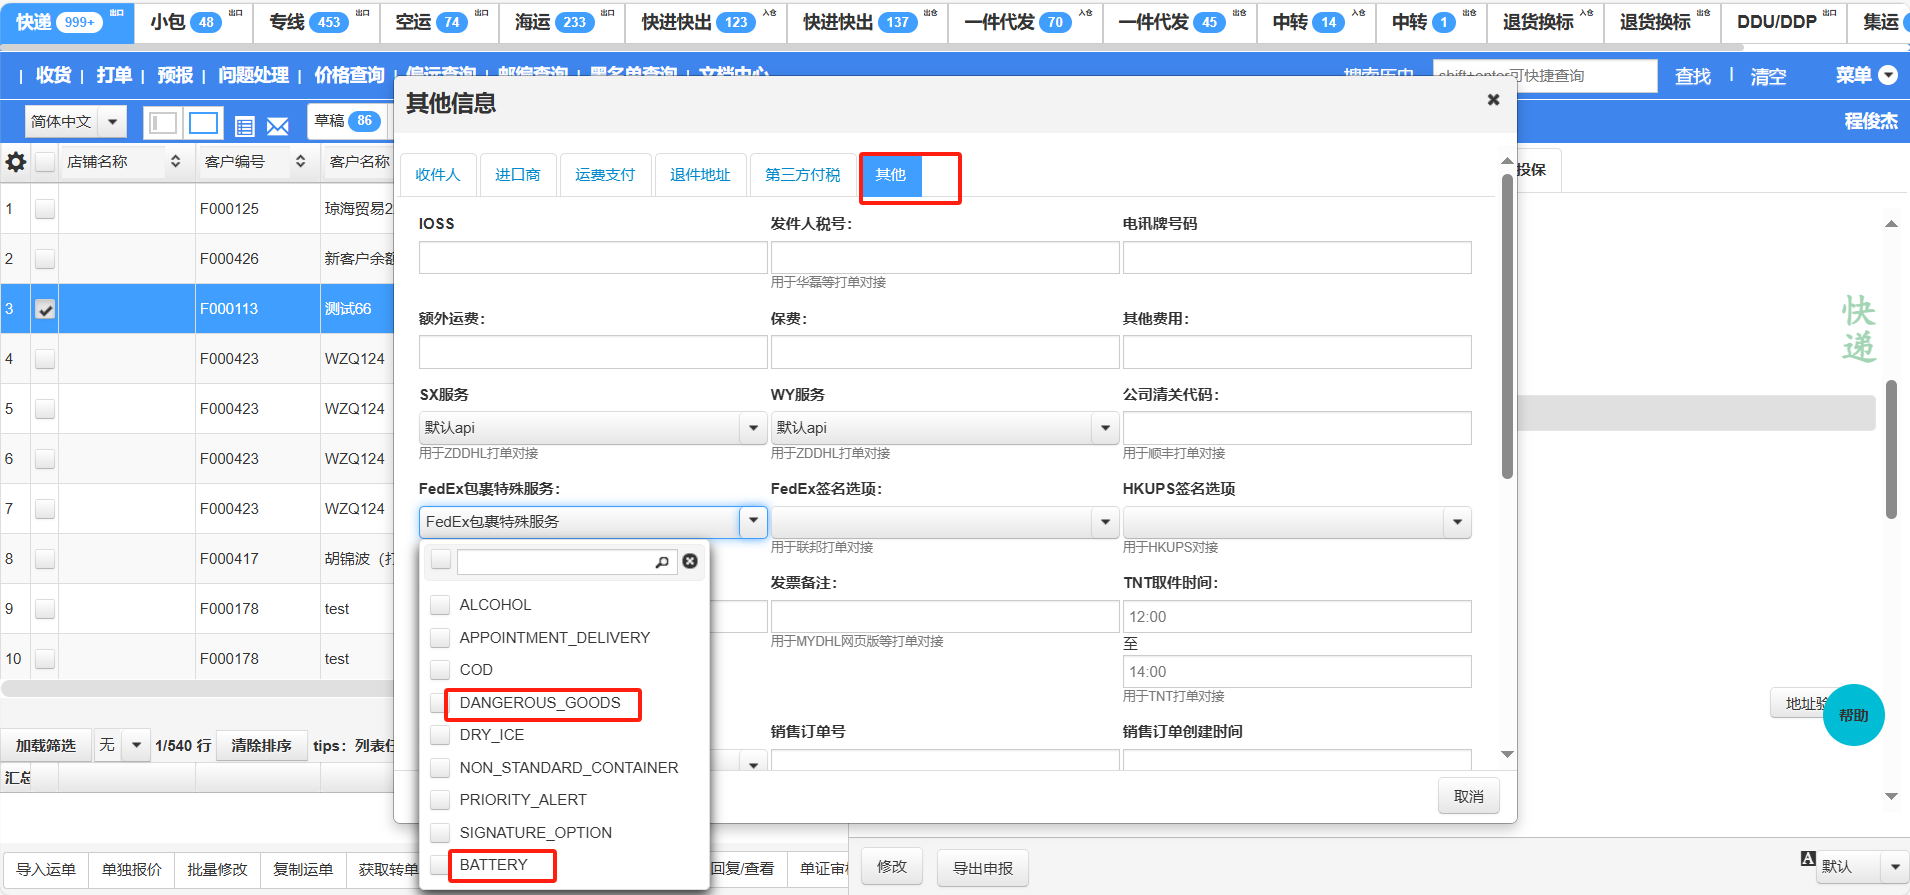Open the 运费支付 tab
The image size is (1910, 895).
click(x=605, y=175)
